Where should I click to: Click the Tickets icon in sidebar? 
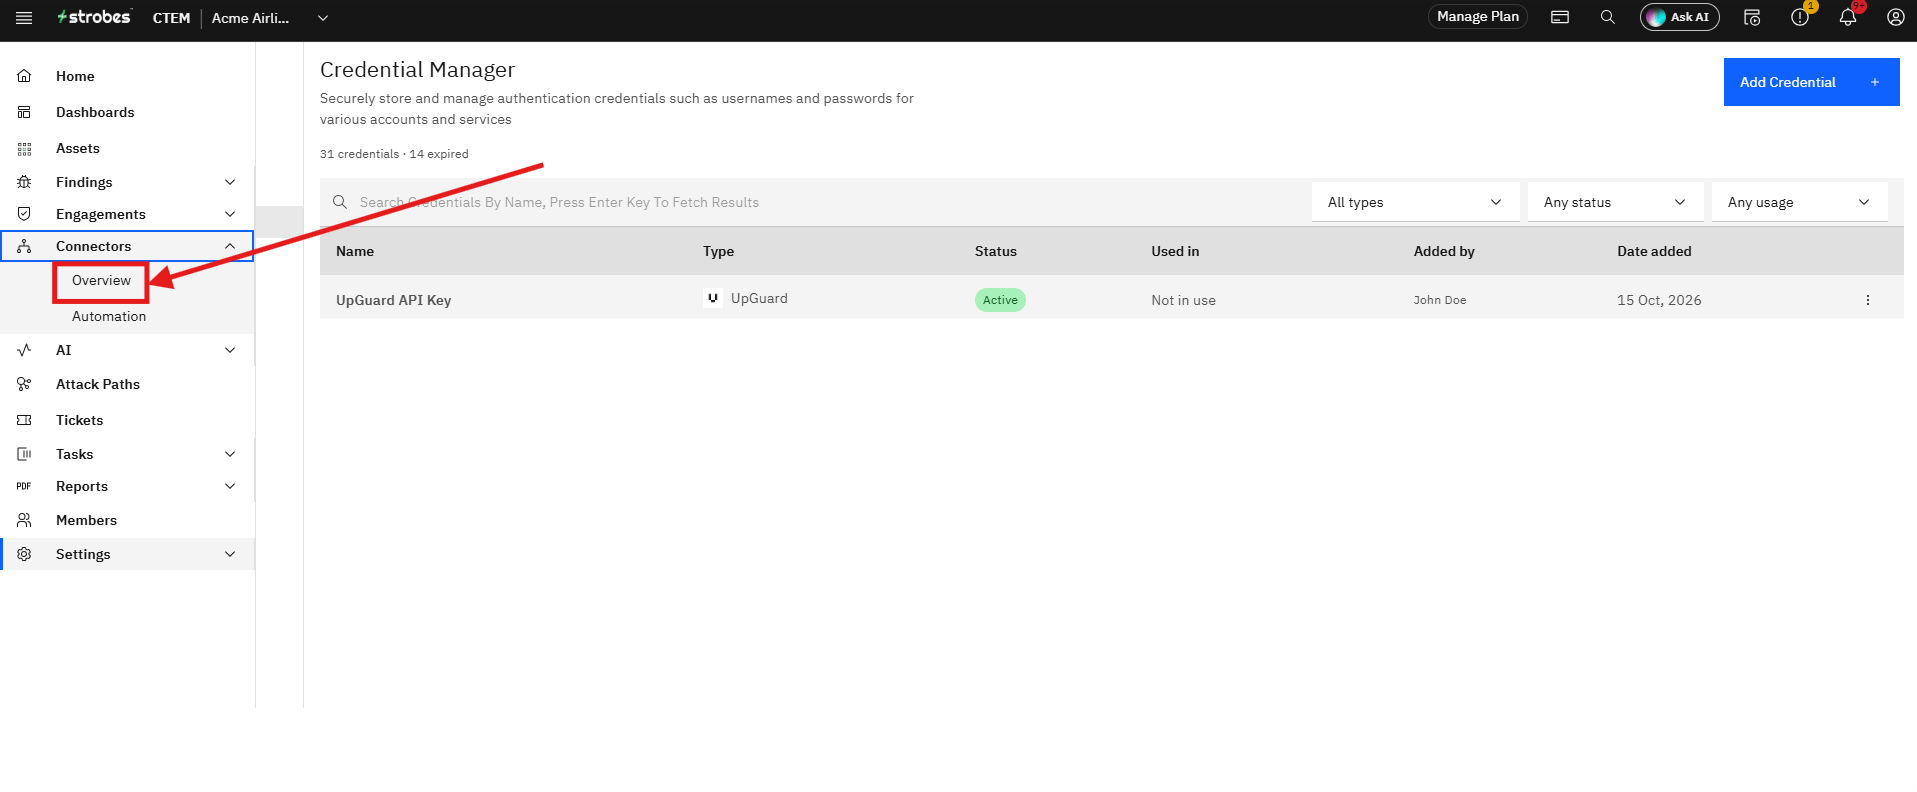(x=24, y=420)
